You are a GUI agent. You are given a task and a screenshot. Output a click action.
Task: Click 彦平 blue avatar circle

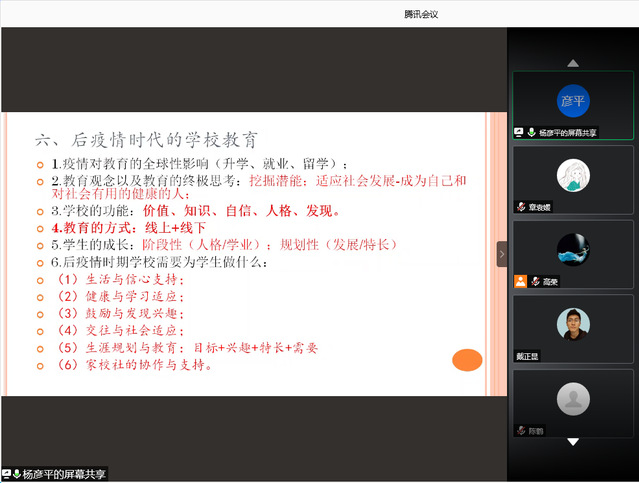pyautogui.click(x=572, y=102)
